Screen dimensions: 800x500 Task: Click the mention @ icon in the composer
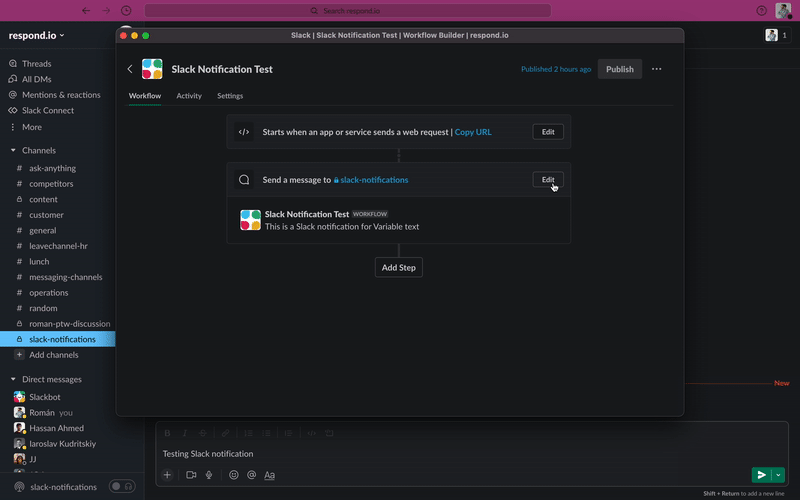(252, 475)
